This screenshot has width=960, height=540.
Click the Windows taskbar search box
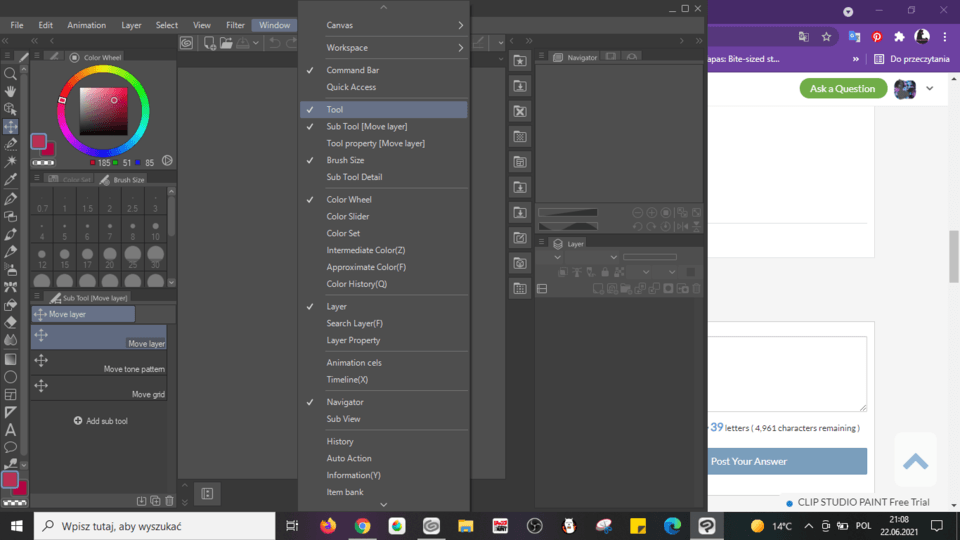tap(155, 526)
